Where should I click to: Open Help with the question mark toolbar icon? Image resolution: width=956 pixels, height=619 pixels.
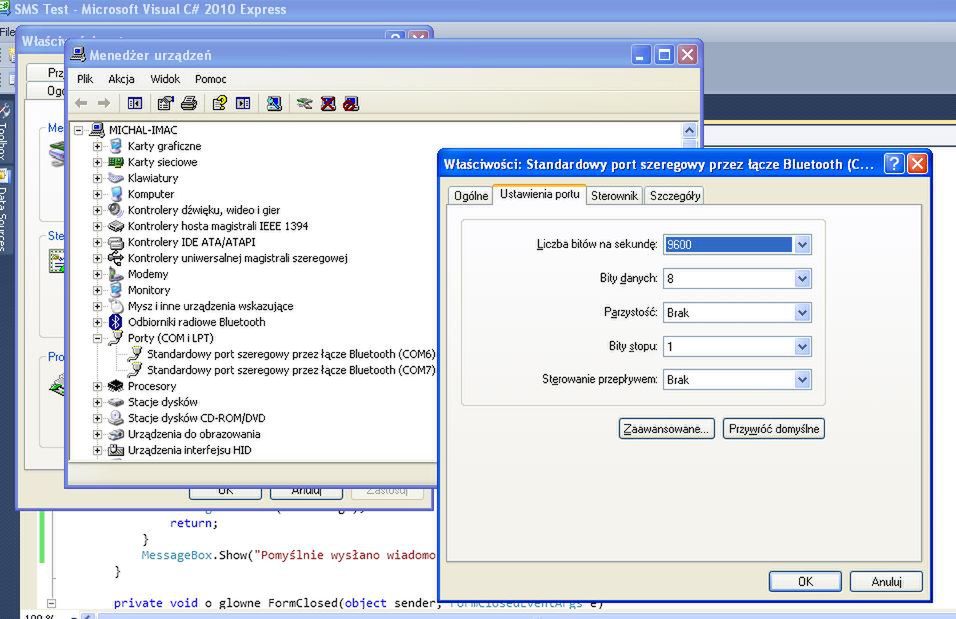[x=219, y=103]
